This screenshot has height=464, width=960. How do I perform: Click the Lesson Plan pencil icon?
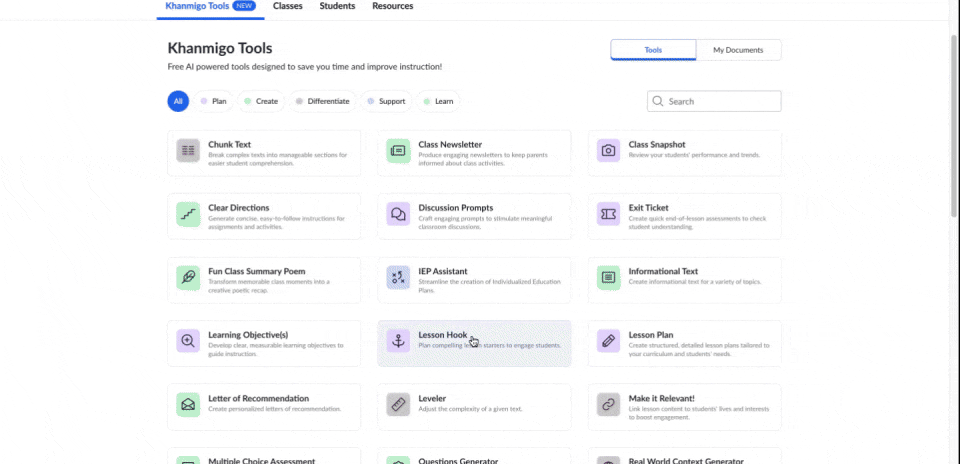pyautogui.click(x=608, y=341)
